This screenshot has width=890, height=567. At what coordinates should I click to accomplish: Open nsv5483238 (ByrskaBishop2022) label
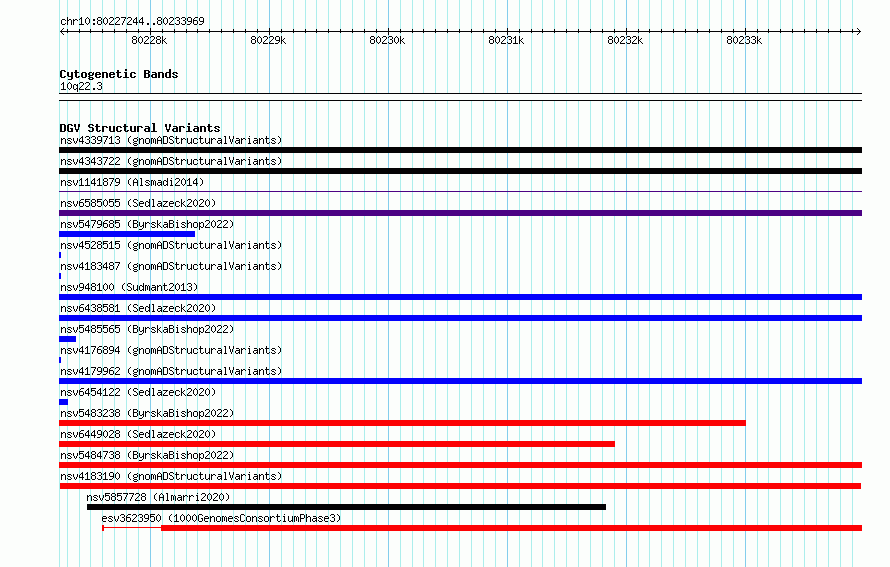[147, 413]
